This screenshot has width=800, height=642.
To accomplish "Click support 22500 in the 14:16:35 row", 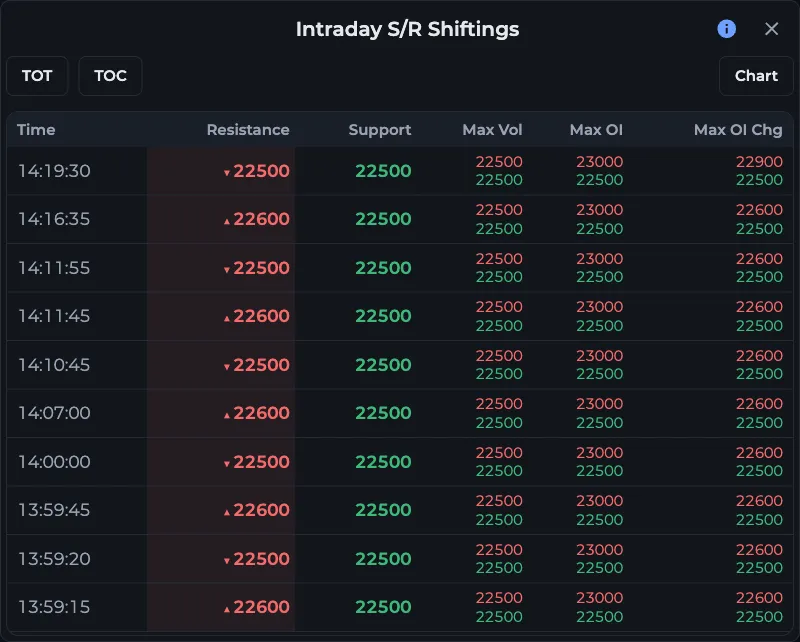I will tap(383, 219).
